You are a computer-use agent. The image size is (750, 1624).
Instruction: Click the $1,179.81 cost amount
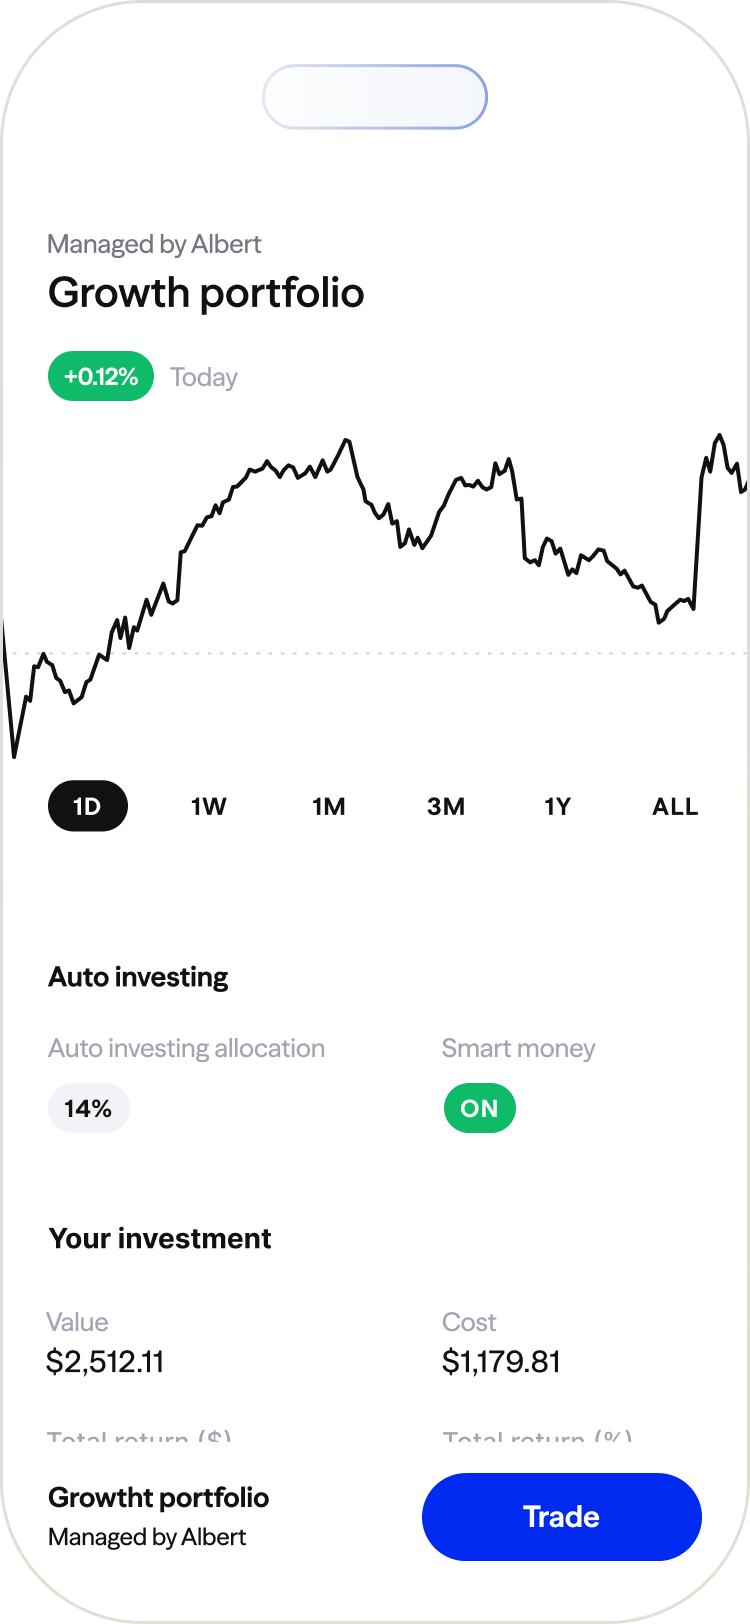coord(501,1361)
